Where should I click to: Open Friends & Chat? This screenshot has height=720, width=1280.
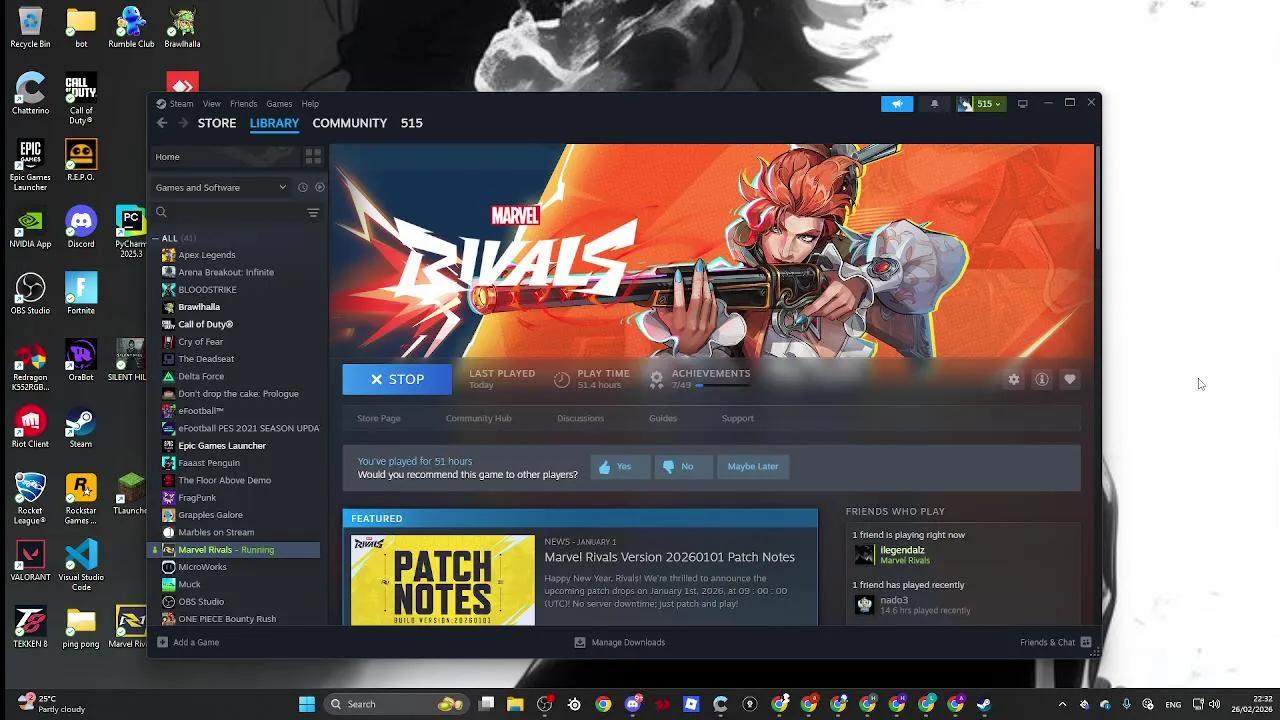pos(1056,643)
